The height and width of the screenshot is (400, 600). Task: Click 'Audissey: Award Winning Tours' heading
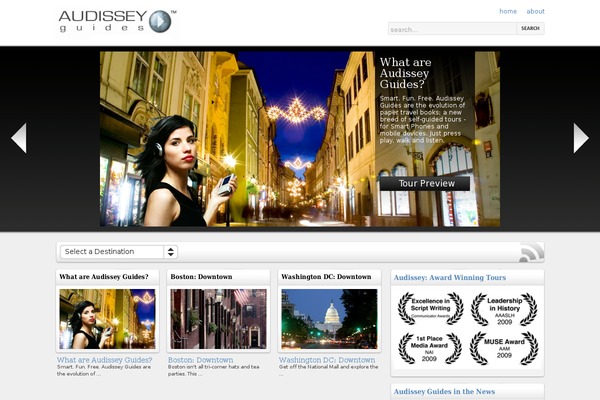[x=450, y=278]
